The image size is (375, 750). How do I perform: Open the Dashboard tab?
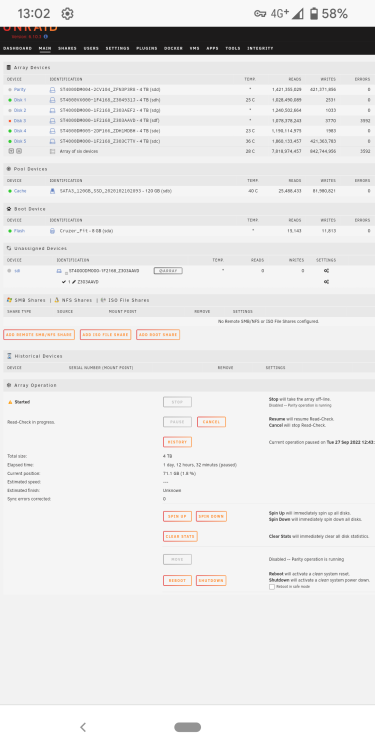pos(18,48)
